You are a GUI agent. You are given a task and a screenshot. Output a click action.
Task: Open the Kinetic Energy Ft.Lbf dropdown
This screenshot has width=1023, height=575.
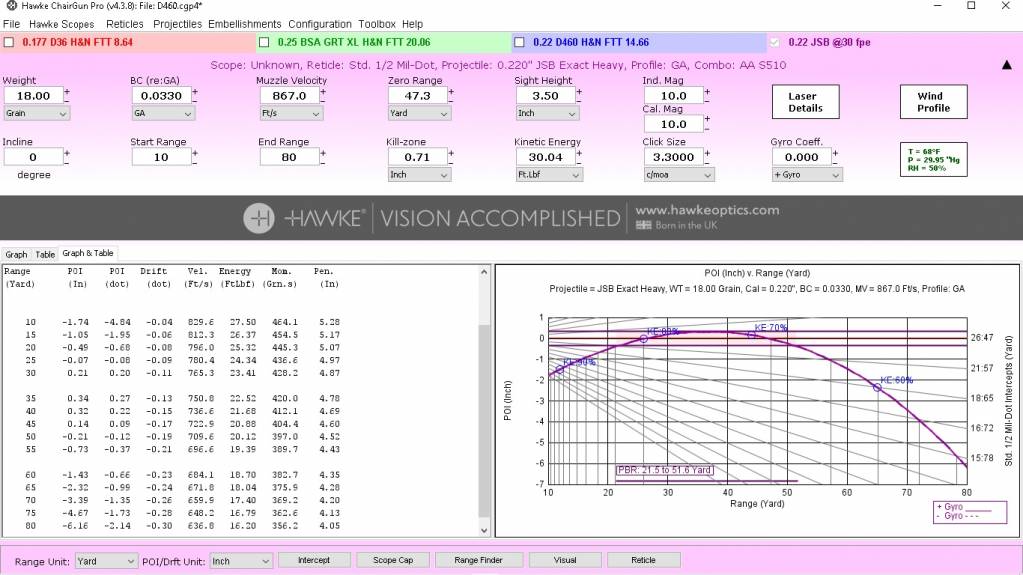(548, 175)
